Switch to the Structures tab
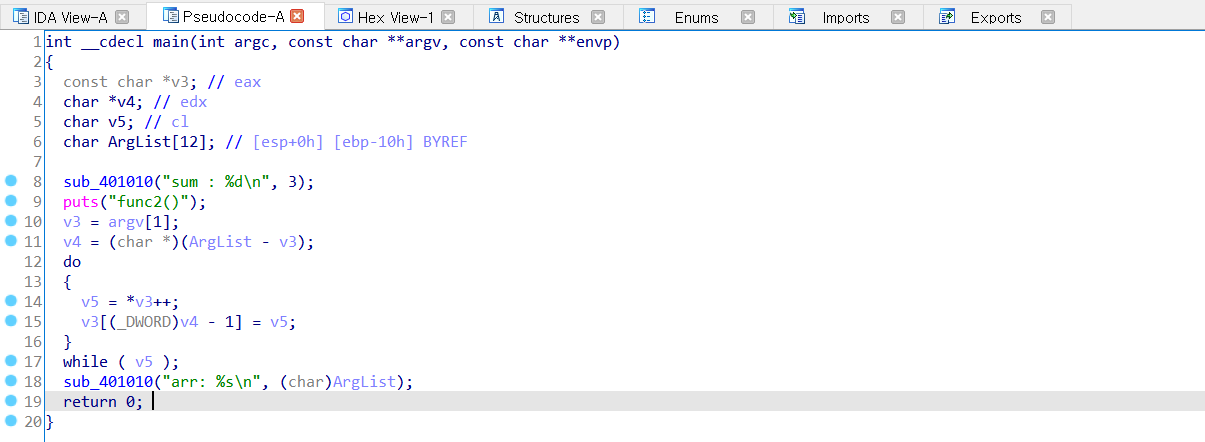This screenshot has height=442, width=1205. 547,17
